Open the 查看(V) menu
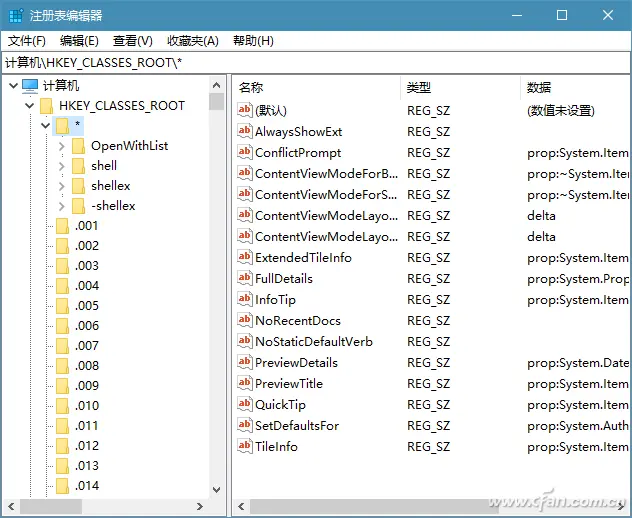The image size is (632, 518). coord(133,41)
